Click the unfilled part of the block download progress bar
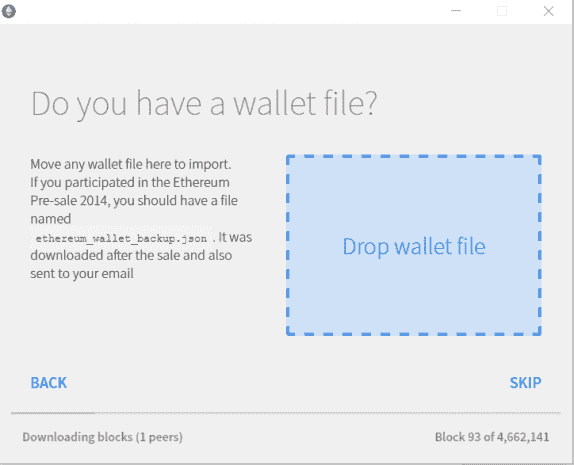This screenshot has width=574, height=465. point(328,413)
